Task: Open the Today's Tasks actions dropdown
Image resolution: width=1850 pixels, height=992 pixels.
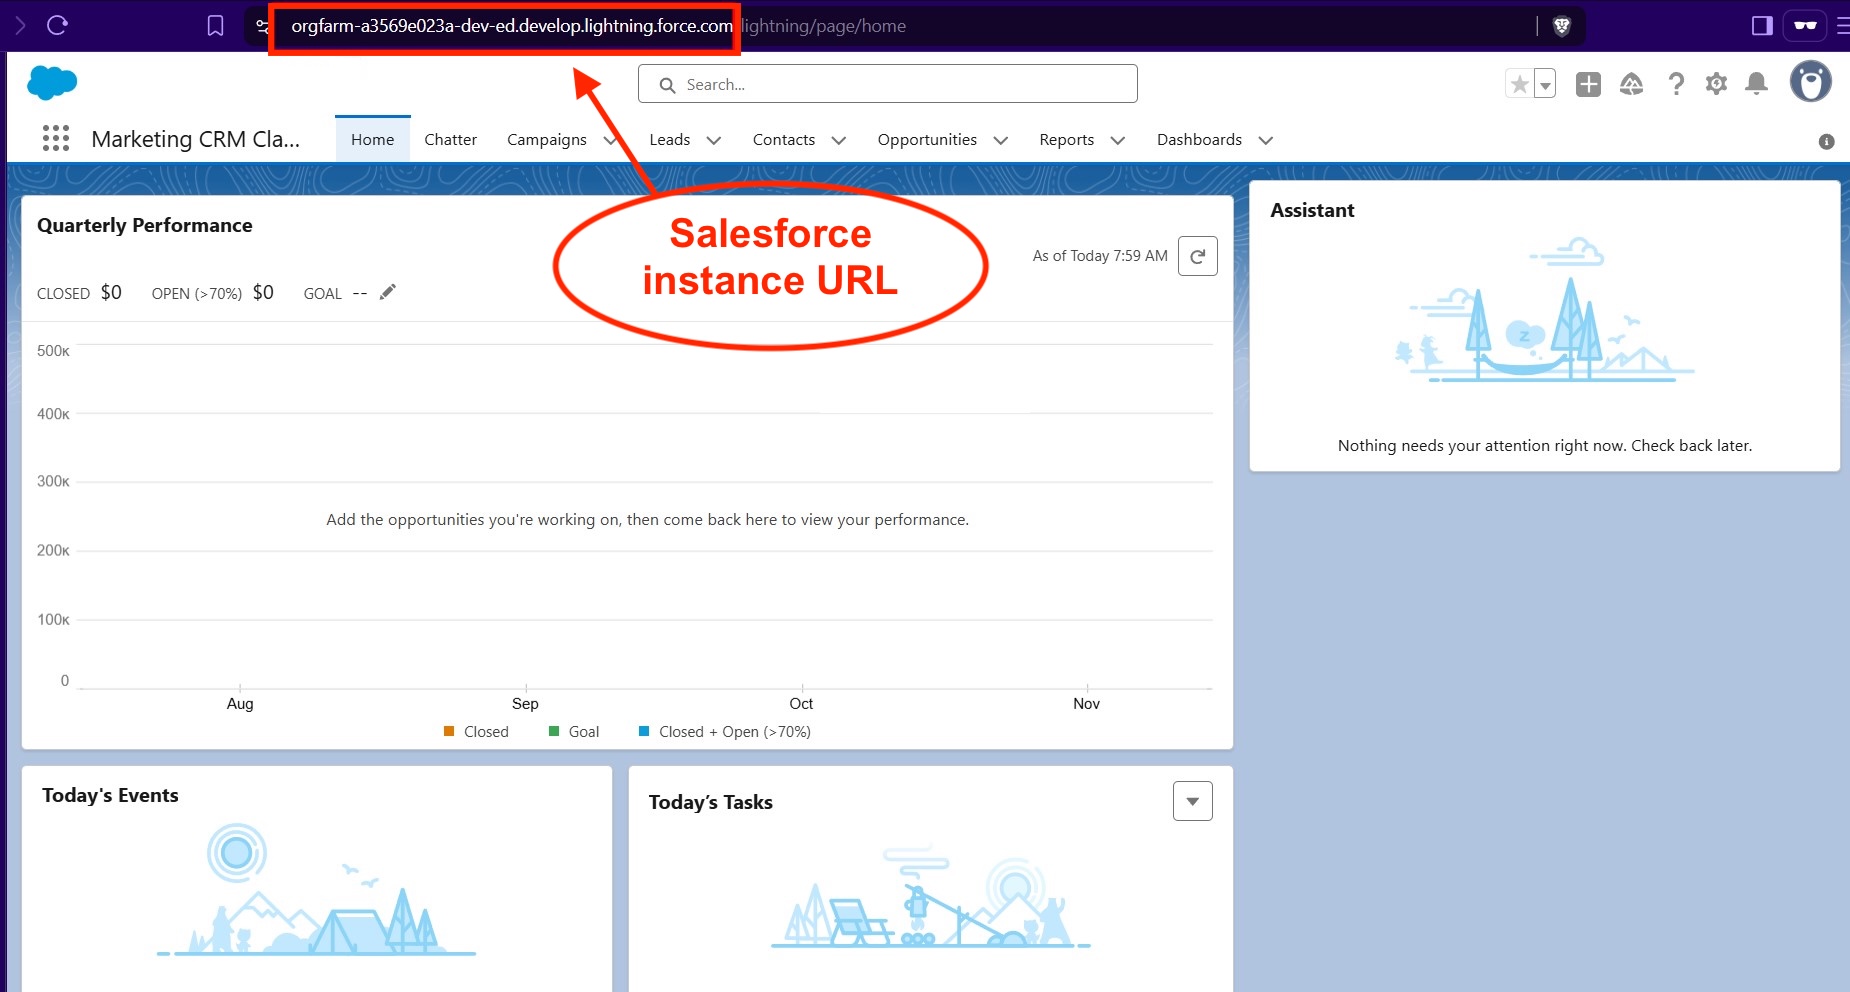Action: coord(1191,800)
